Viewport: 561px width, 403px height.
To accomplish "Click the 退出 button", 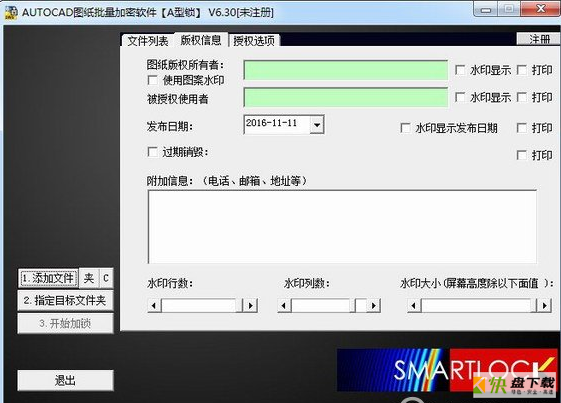I will point(65,380).
